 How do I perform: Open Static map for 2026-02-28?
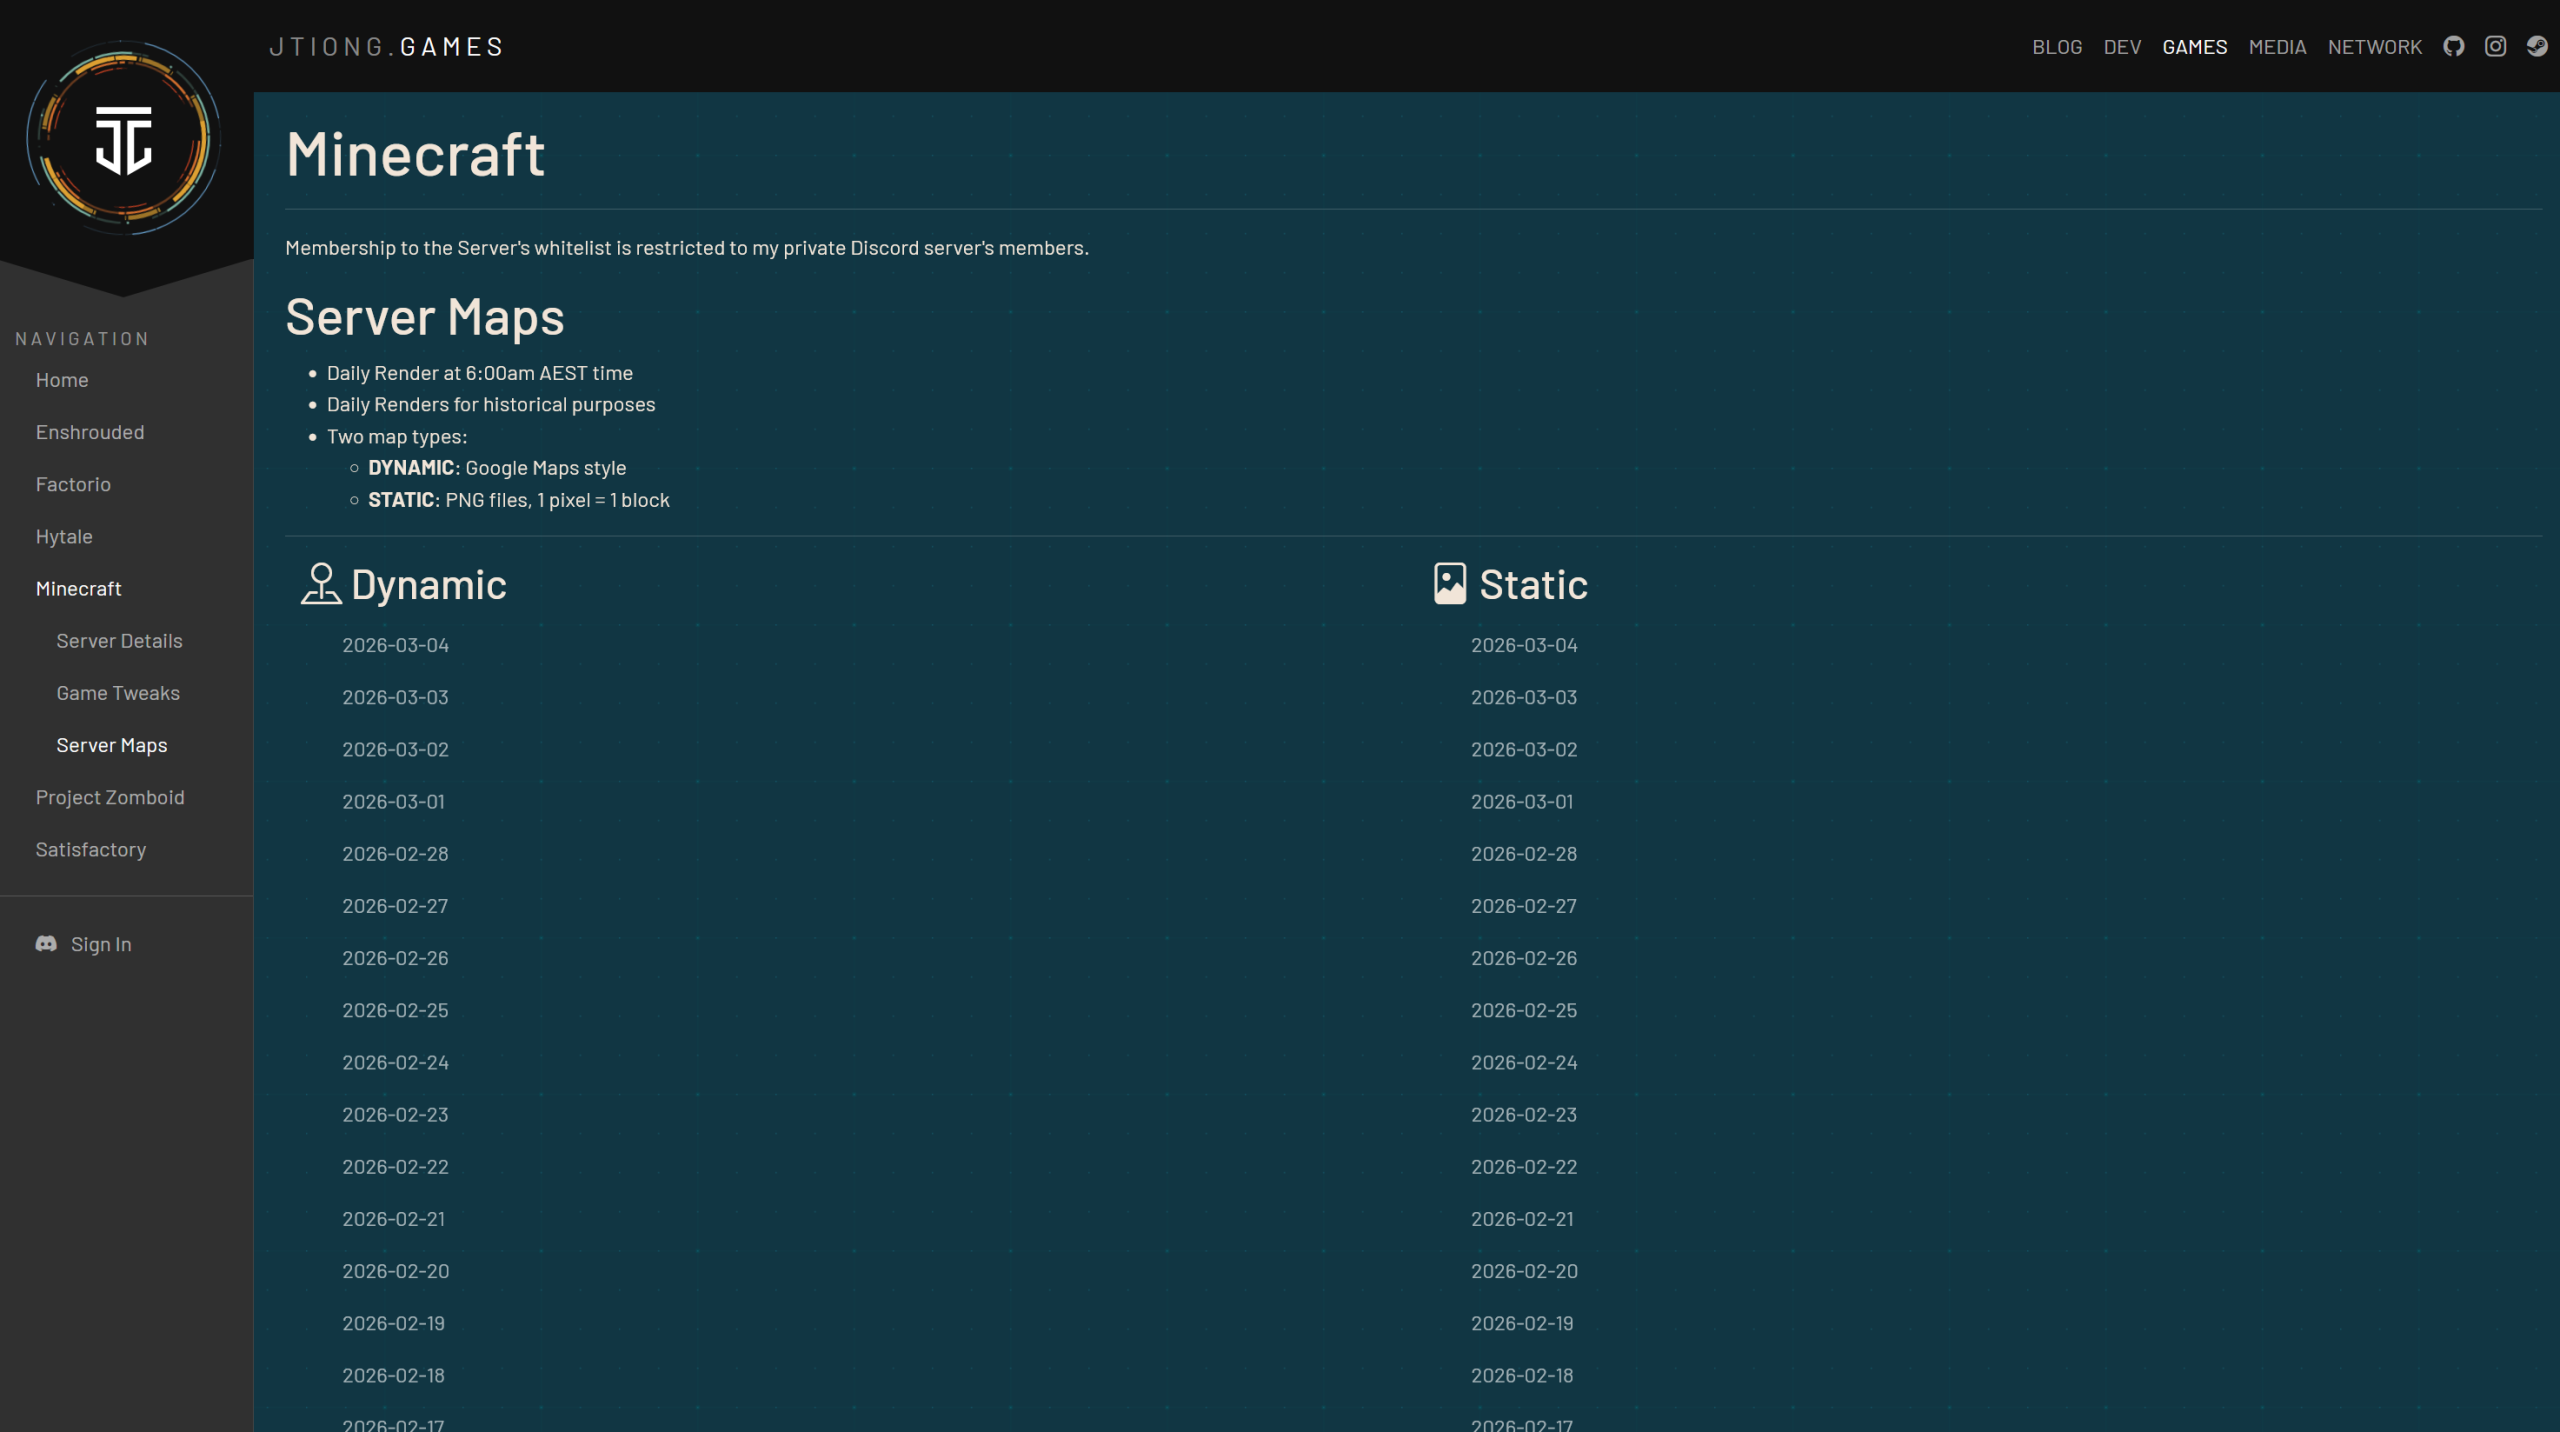[1523, 854]
